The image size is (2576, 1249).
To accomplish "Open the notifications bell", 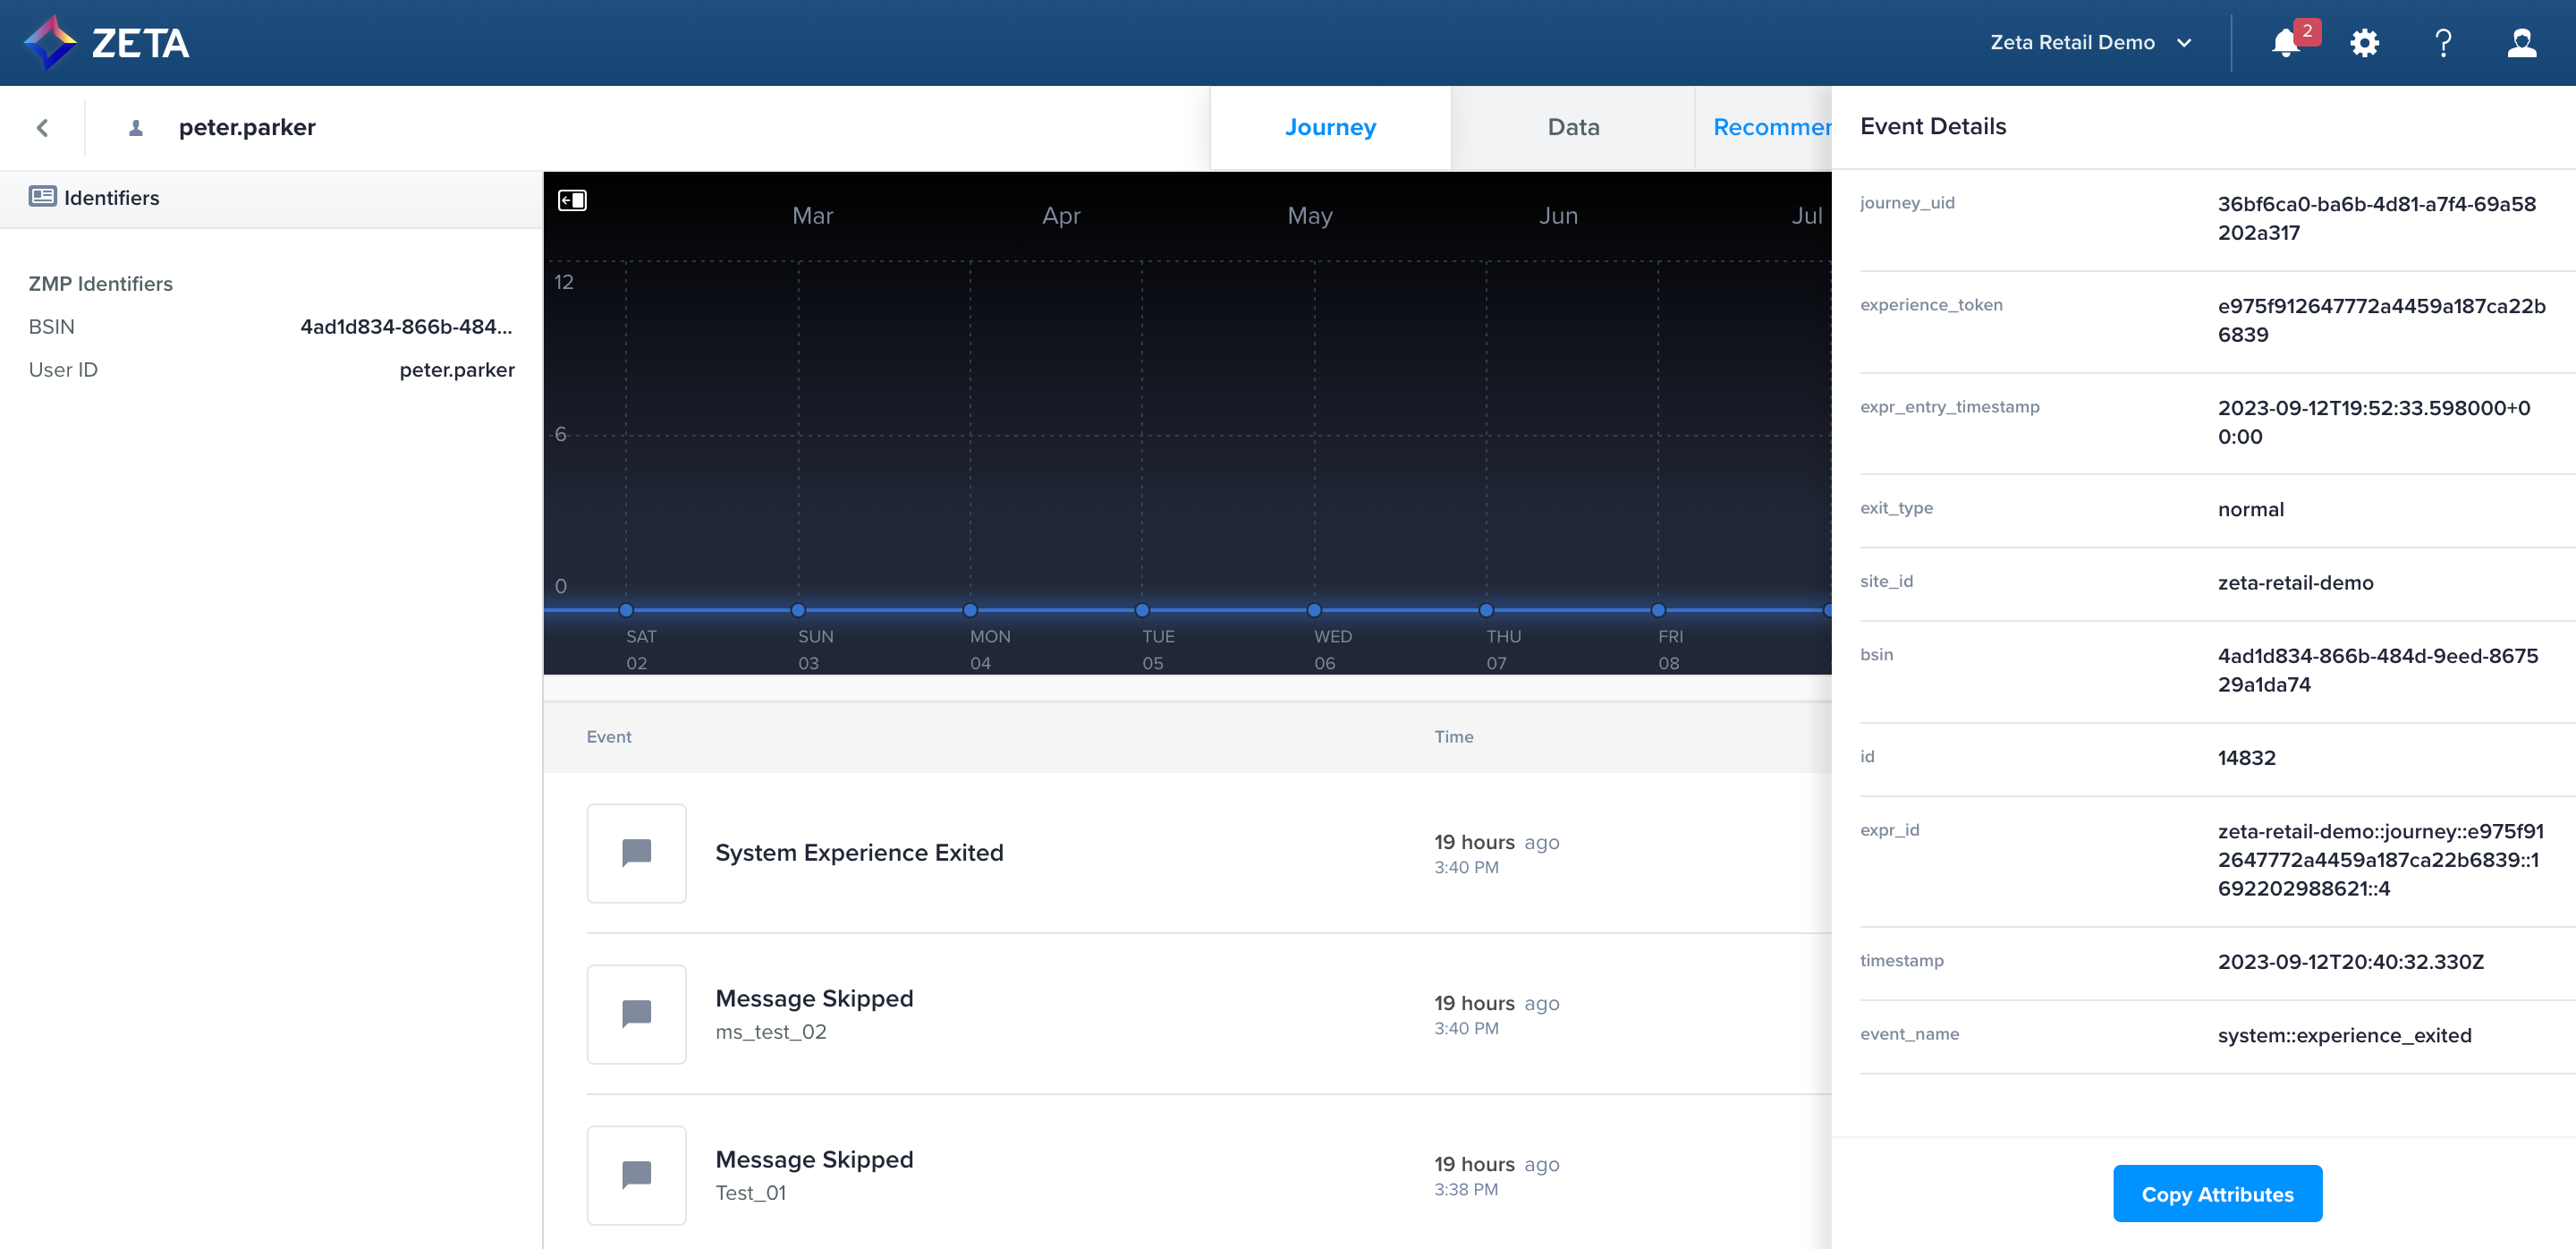I will click(2285, 43).
